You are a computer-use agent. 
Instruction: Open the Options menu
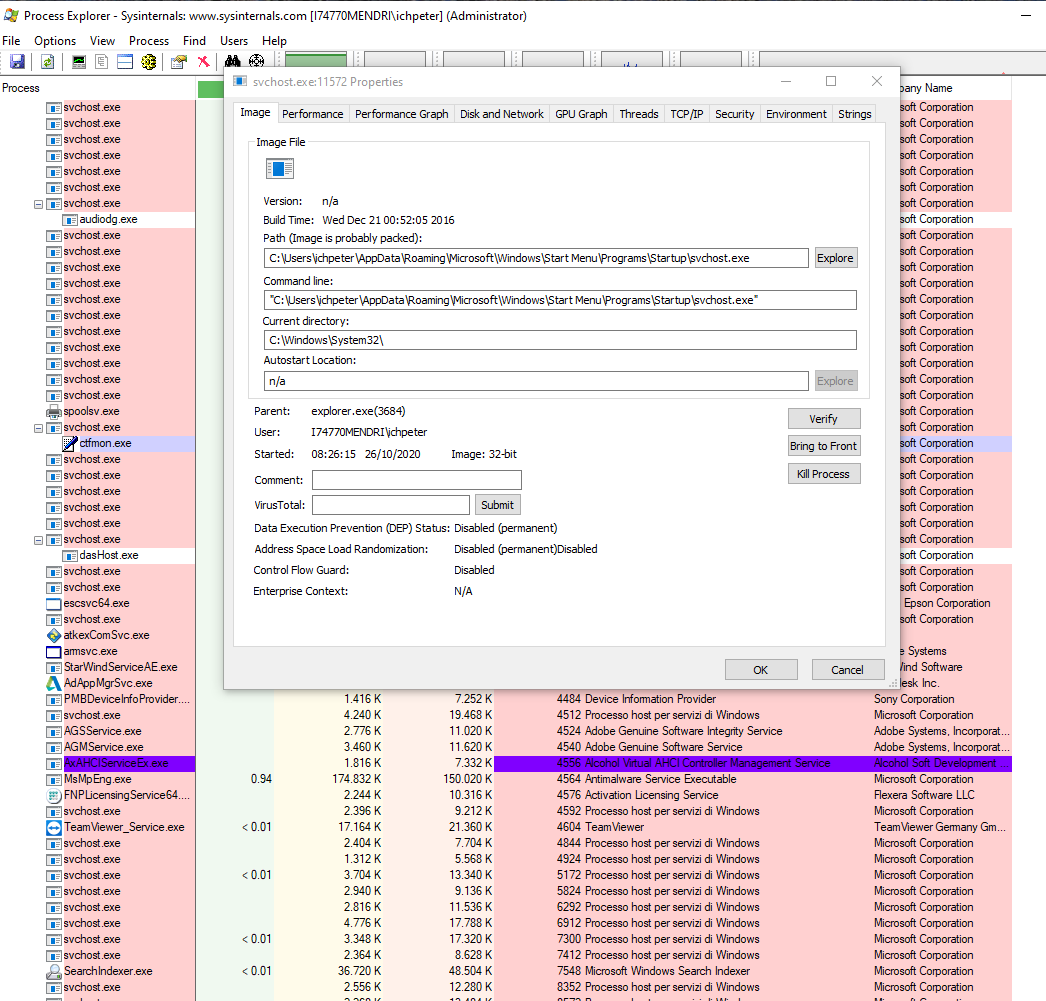click(x=55, y=41)
